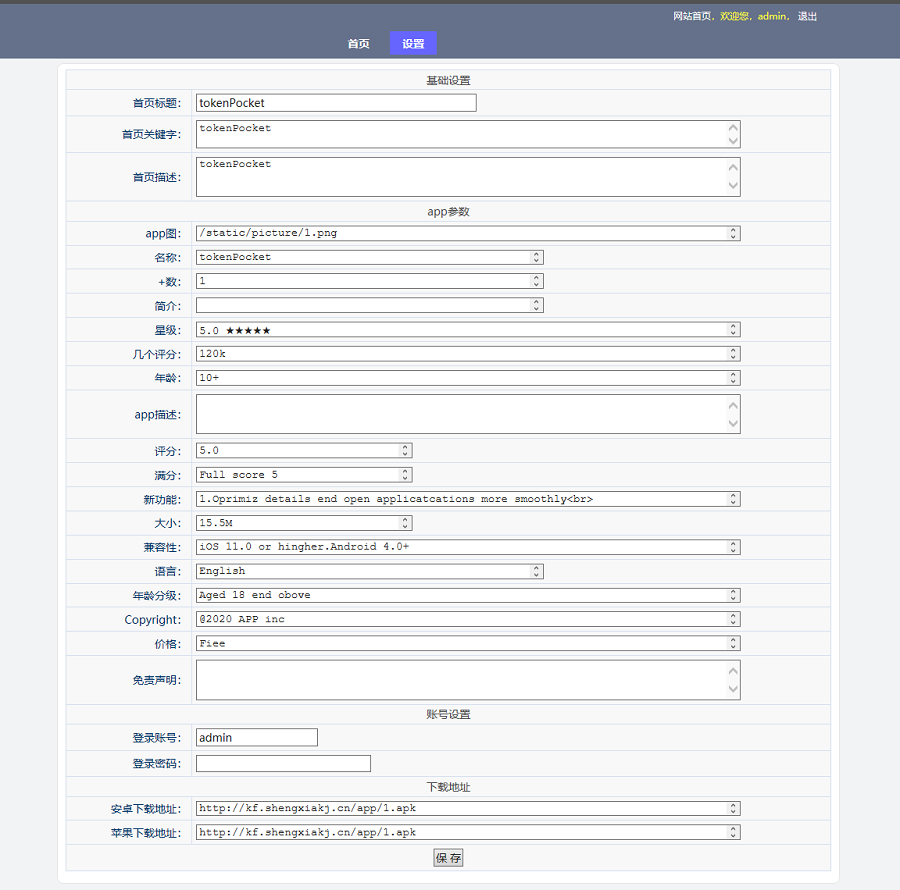Focus the 满分 field
The width and height of the screenshot is (900, 890).
[304, 475]
